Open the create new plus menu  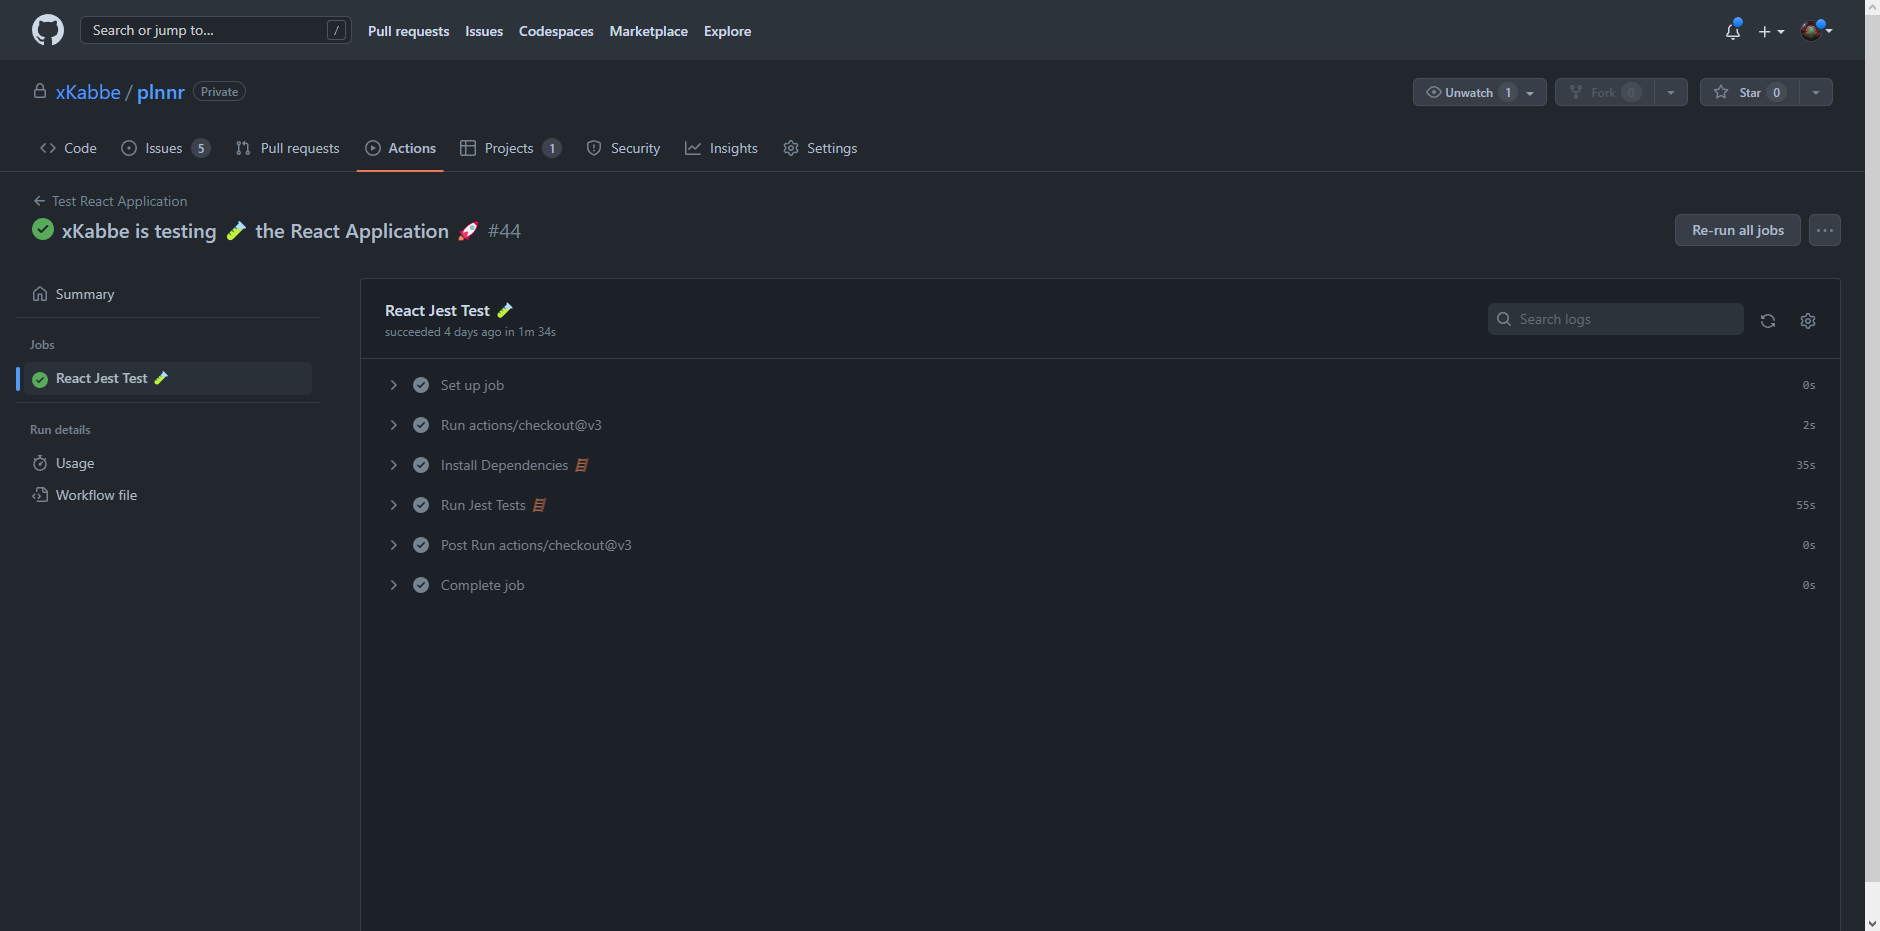[1771, 31]
